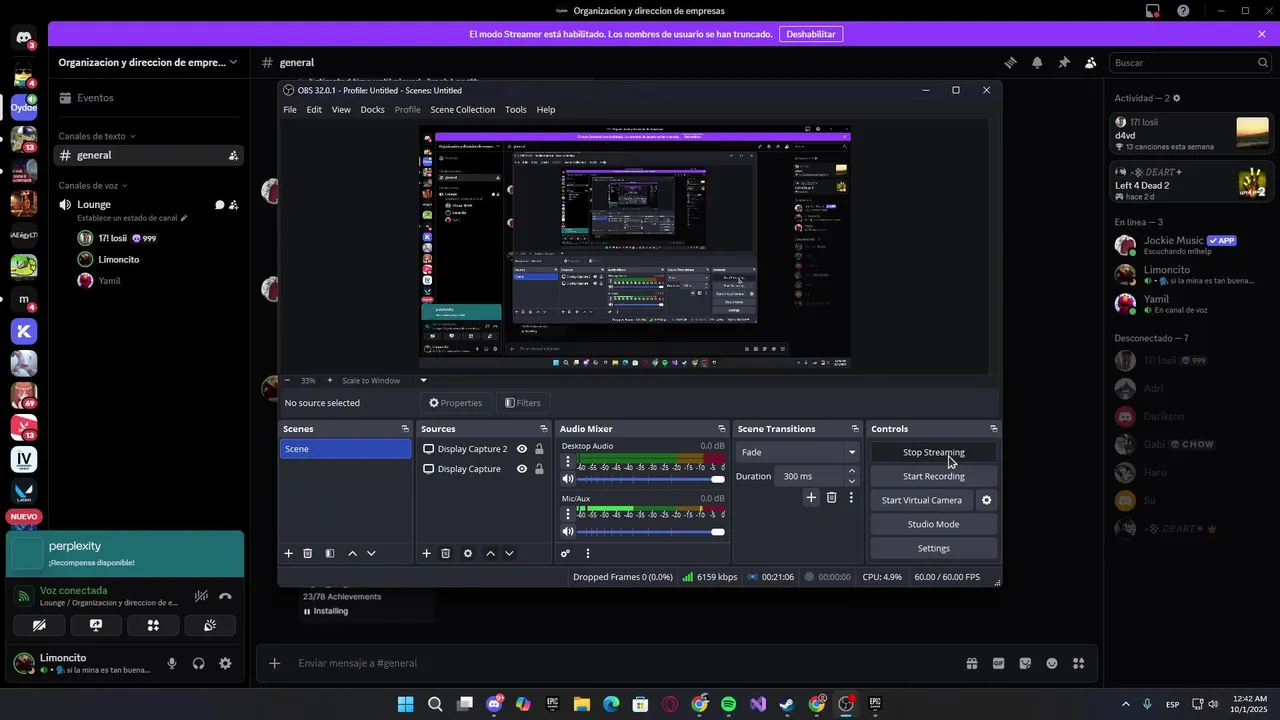Click Start Virtual Camera button

(922, 500)
